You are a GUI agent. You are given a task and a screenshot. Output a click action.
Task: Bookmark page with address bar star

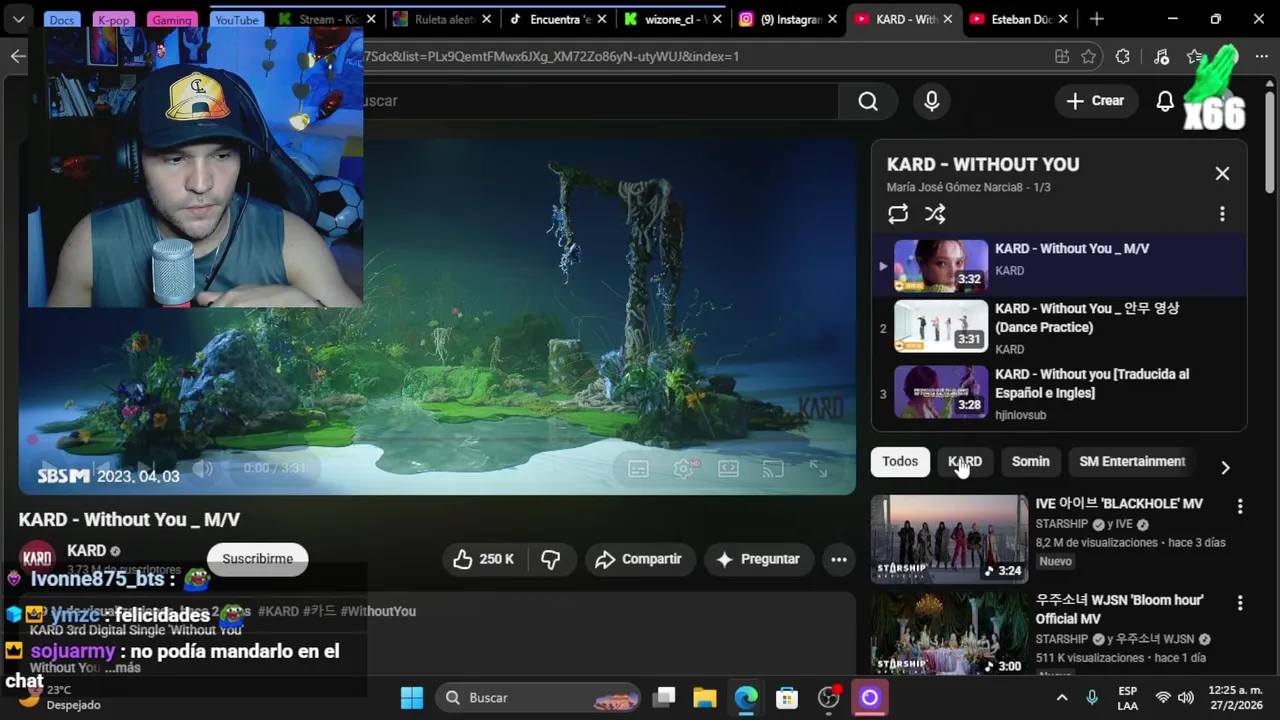point(1088,56)
